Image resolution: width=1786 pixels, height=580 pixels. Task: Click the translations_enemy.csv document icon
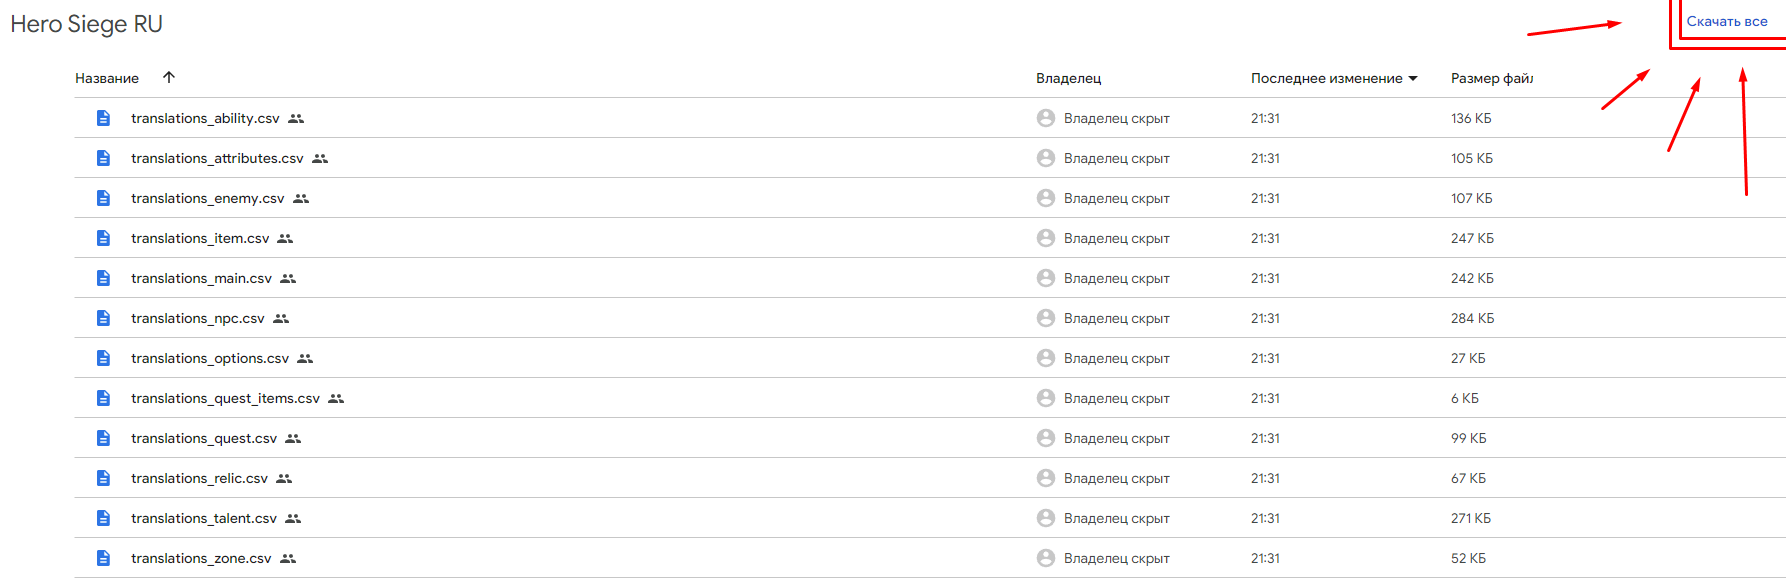[103, 198]
